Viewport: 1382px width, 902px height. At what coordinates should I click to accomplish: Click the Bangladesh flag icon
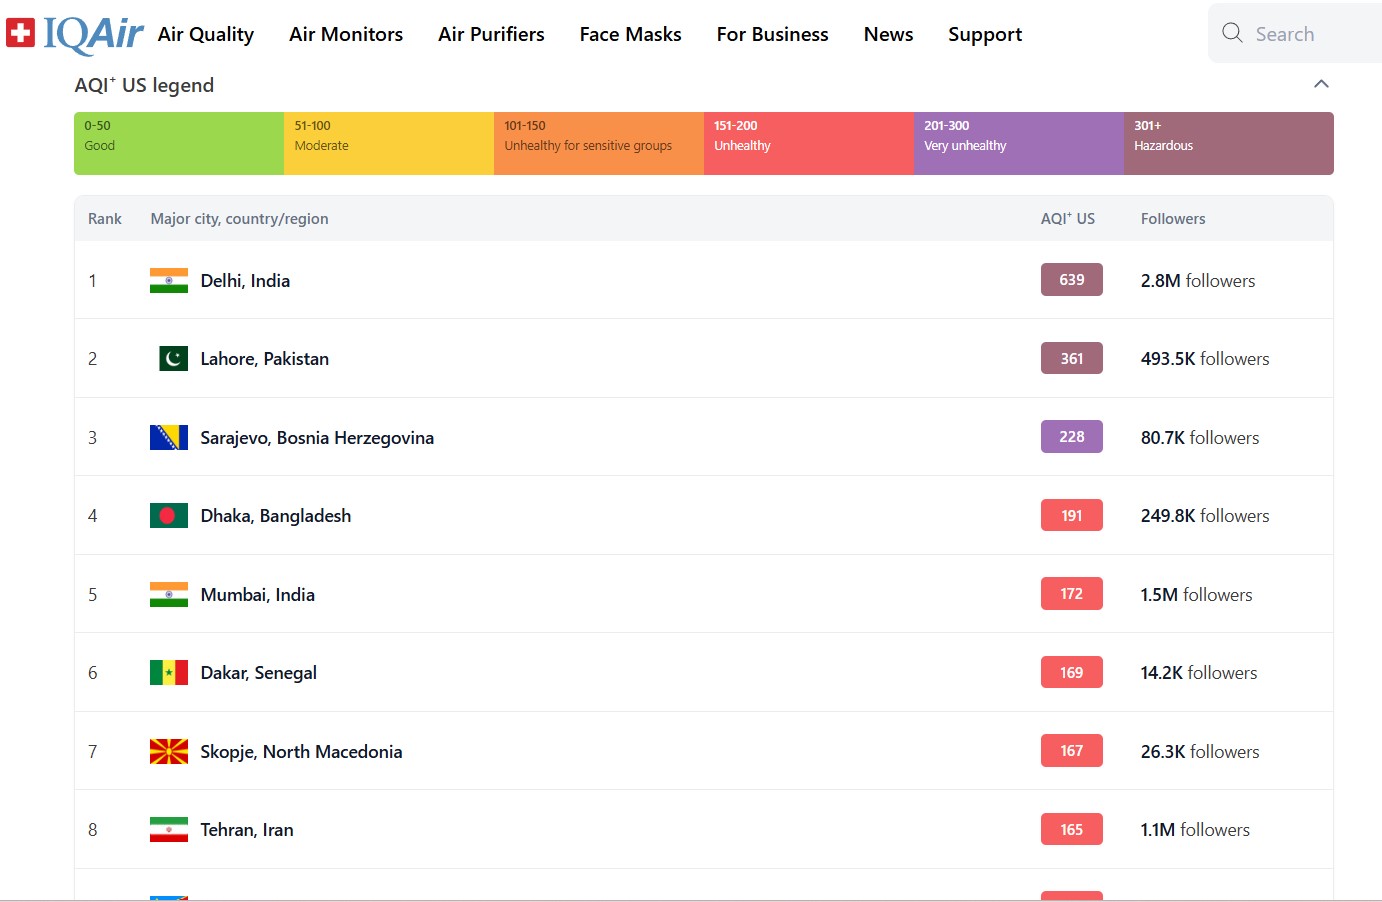(168, 516)
